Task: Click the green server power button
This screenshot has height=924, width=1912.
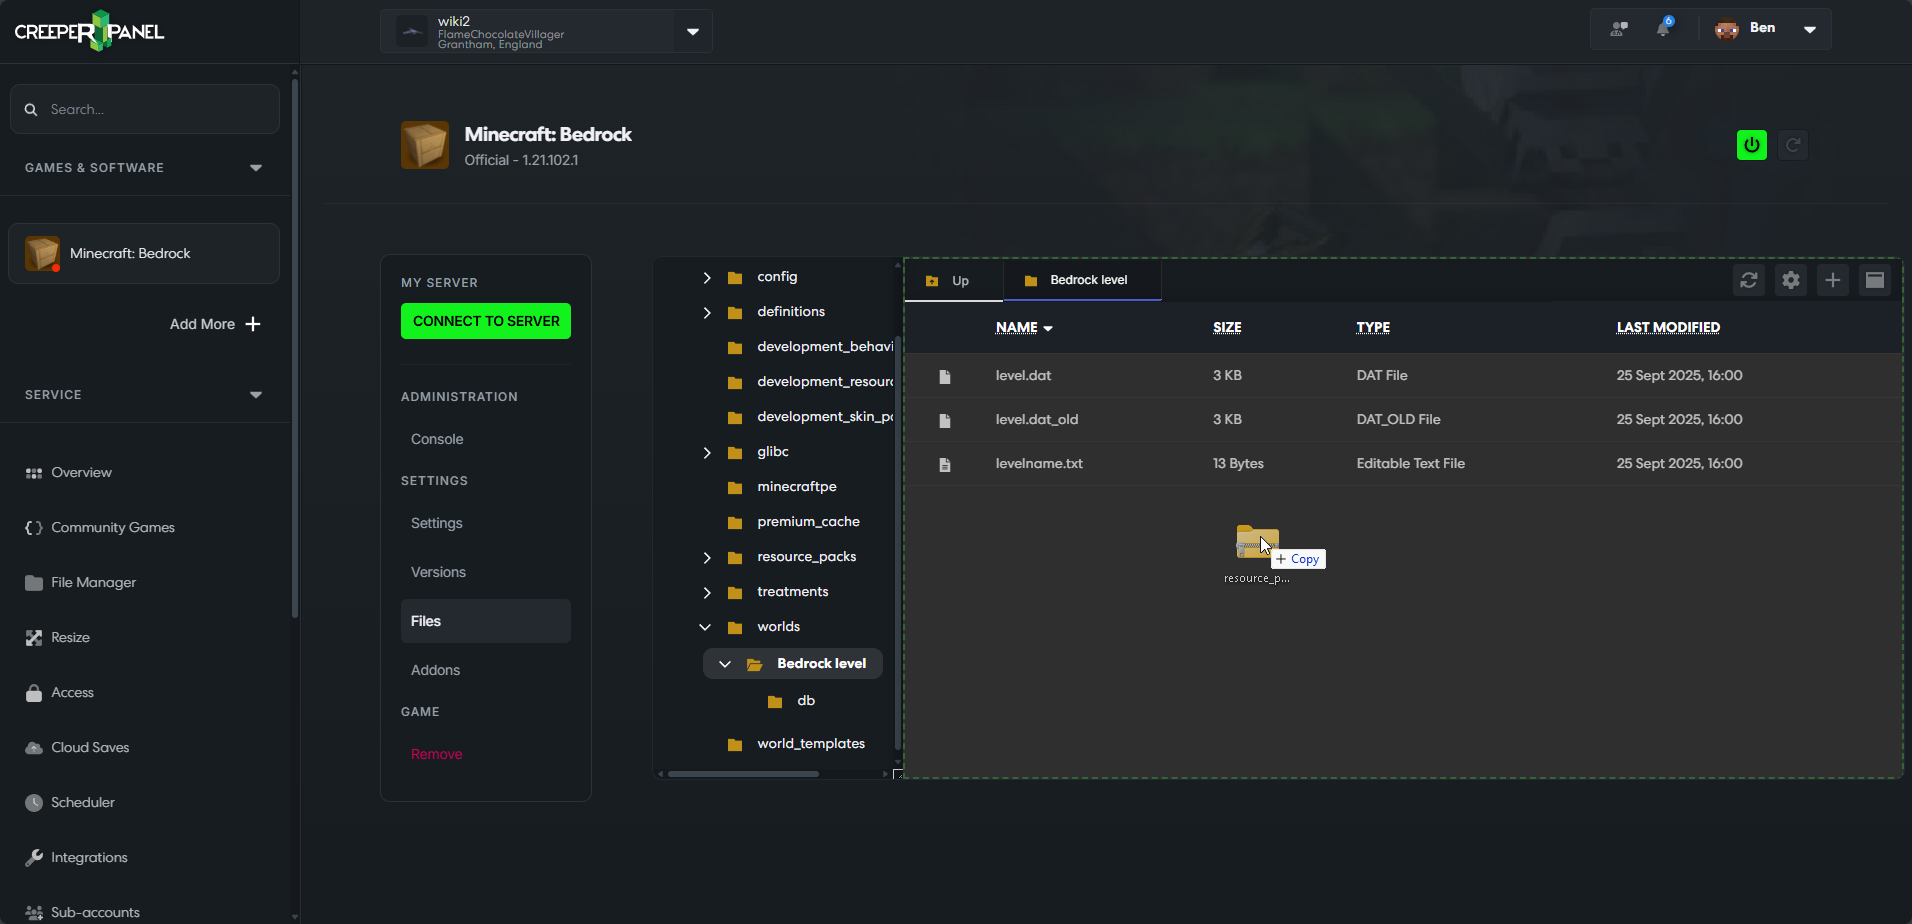Action: (x=1751, y=145)
